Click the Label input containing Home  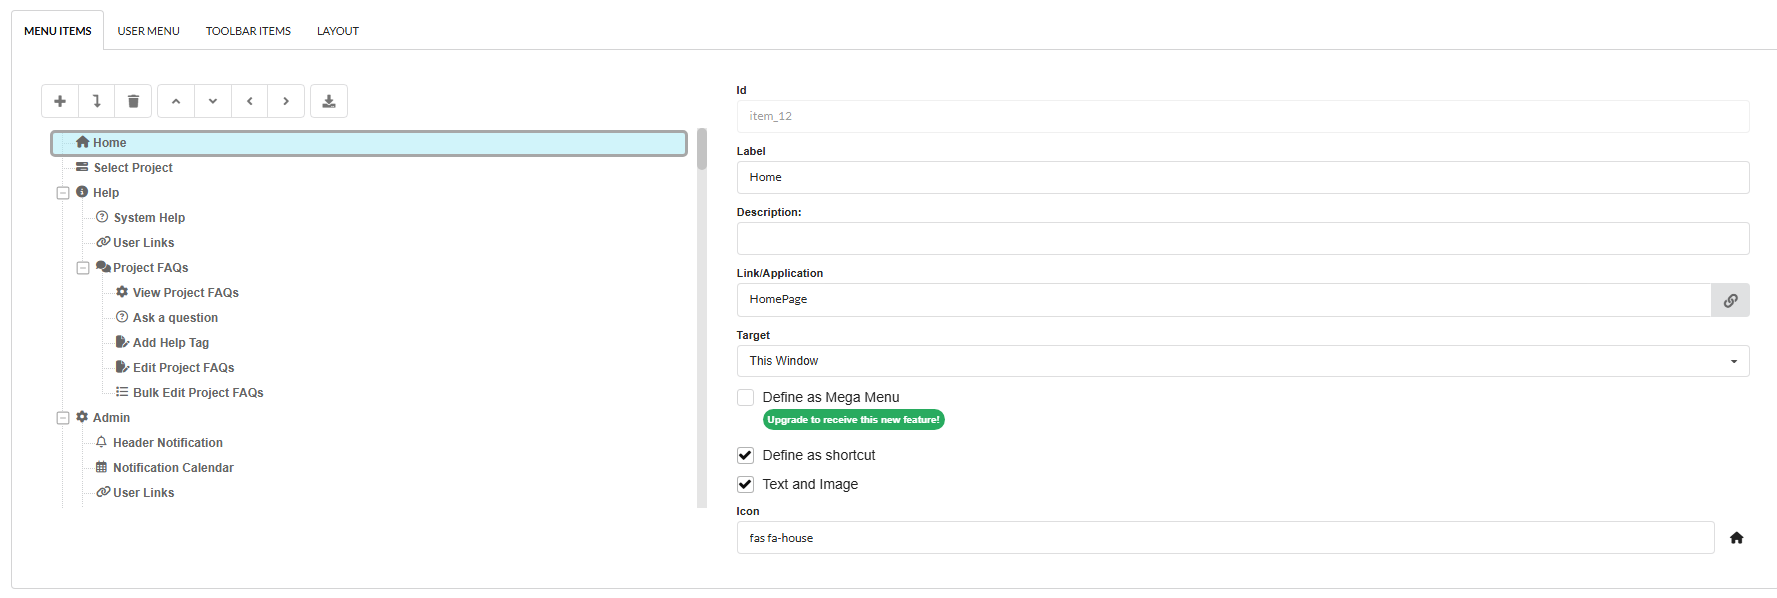(x=1243, y=177)
